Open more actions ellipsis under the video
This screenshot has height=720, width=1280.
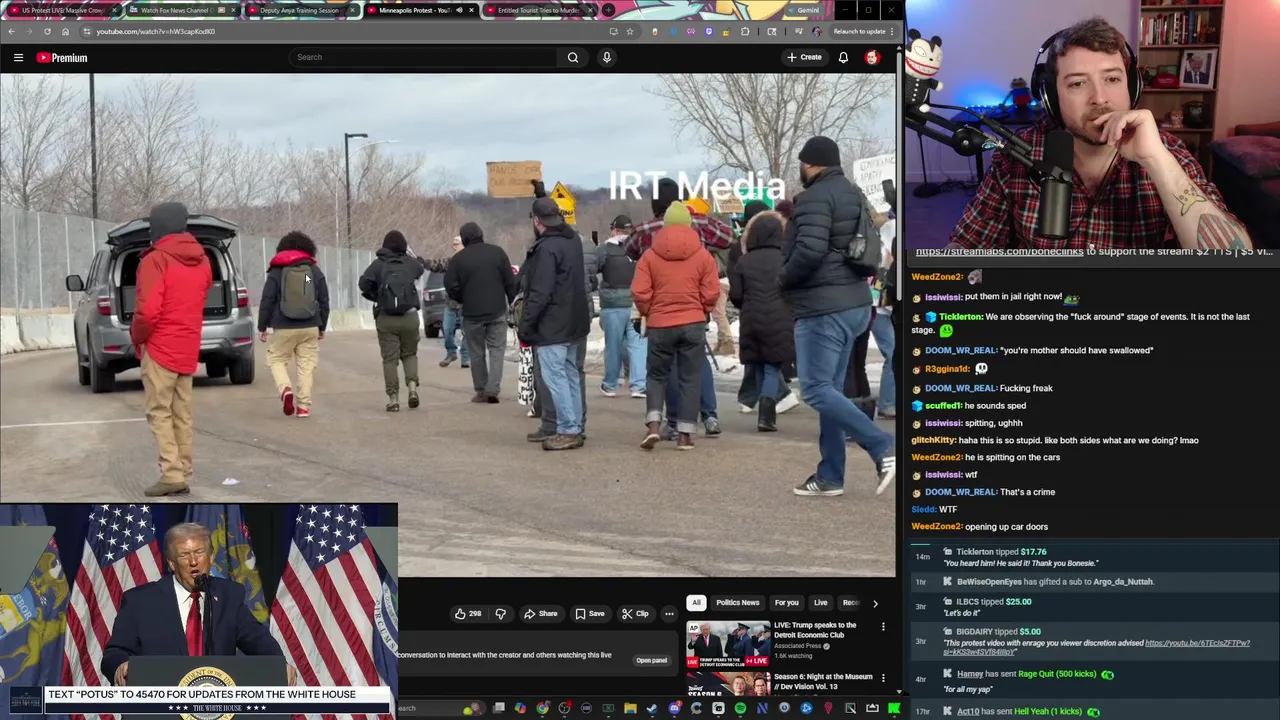(x=669, y=614)
